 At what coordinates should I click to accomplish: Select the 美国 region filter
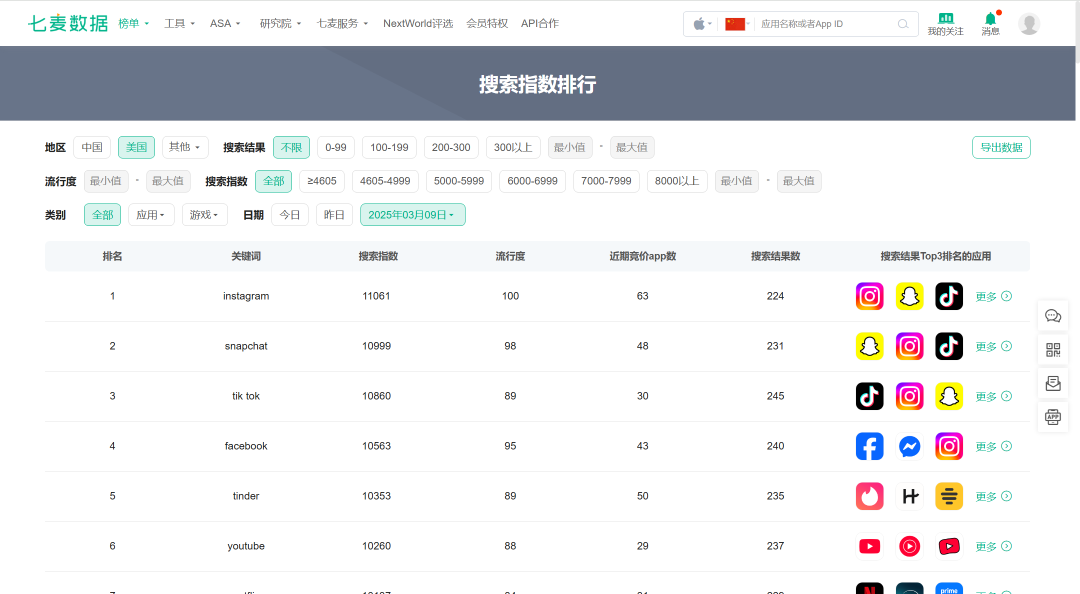136,147
